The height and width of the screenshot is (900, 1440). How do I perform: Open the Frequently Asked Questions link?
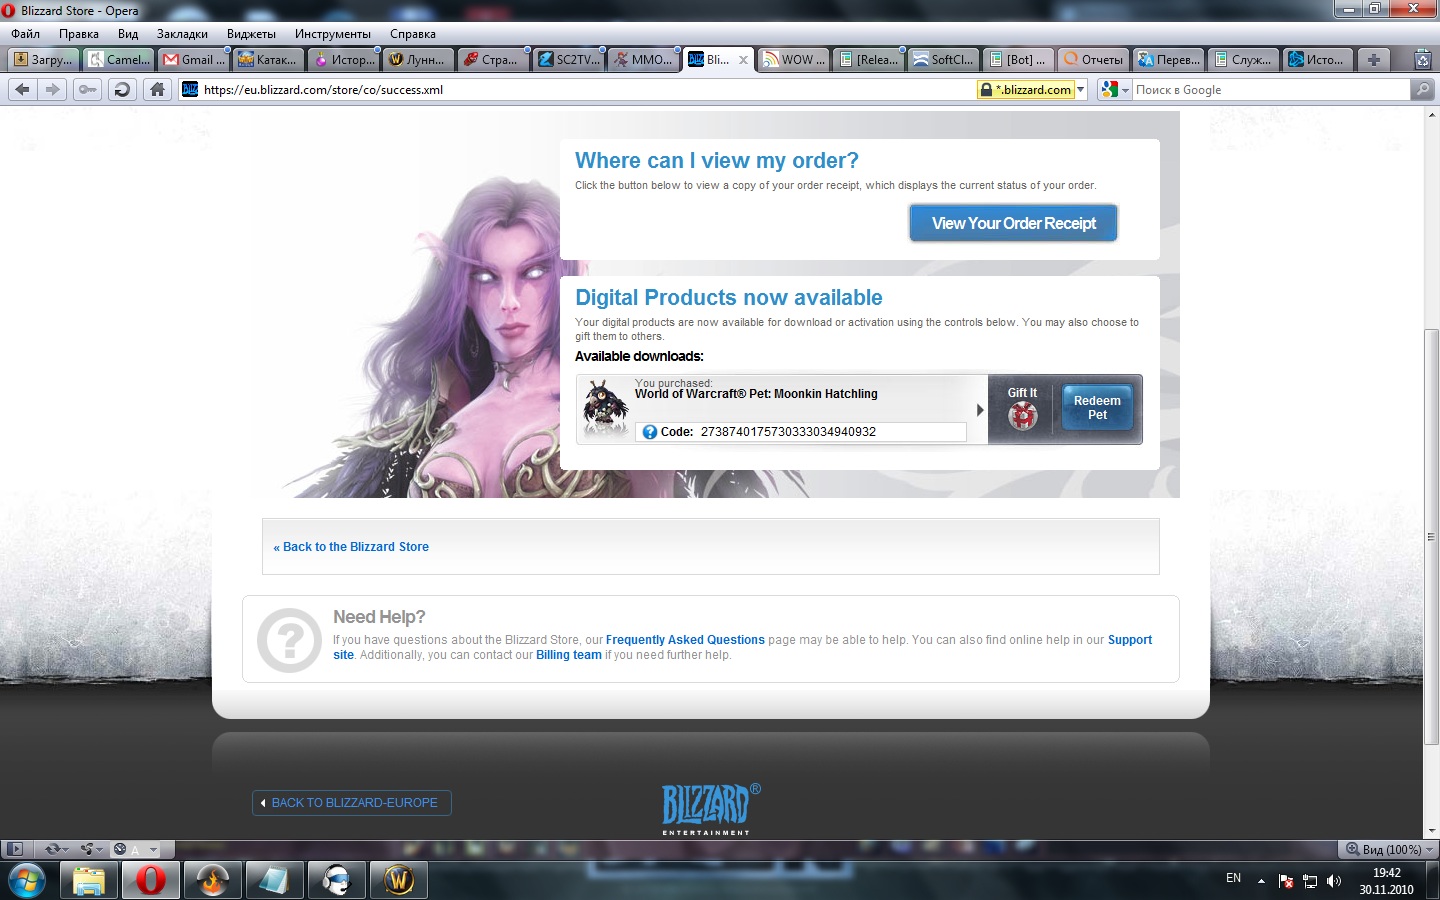pyautogui.click(x=685, y=640)
